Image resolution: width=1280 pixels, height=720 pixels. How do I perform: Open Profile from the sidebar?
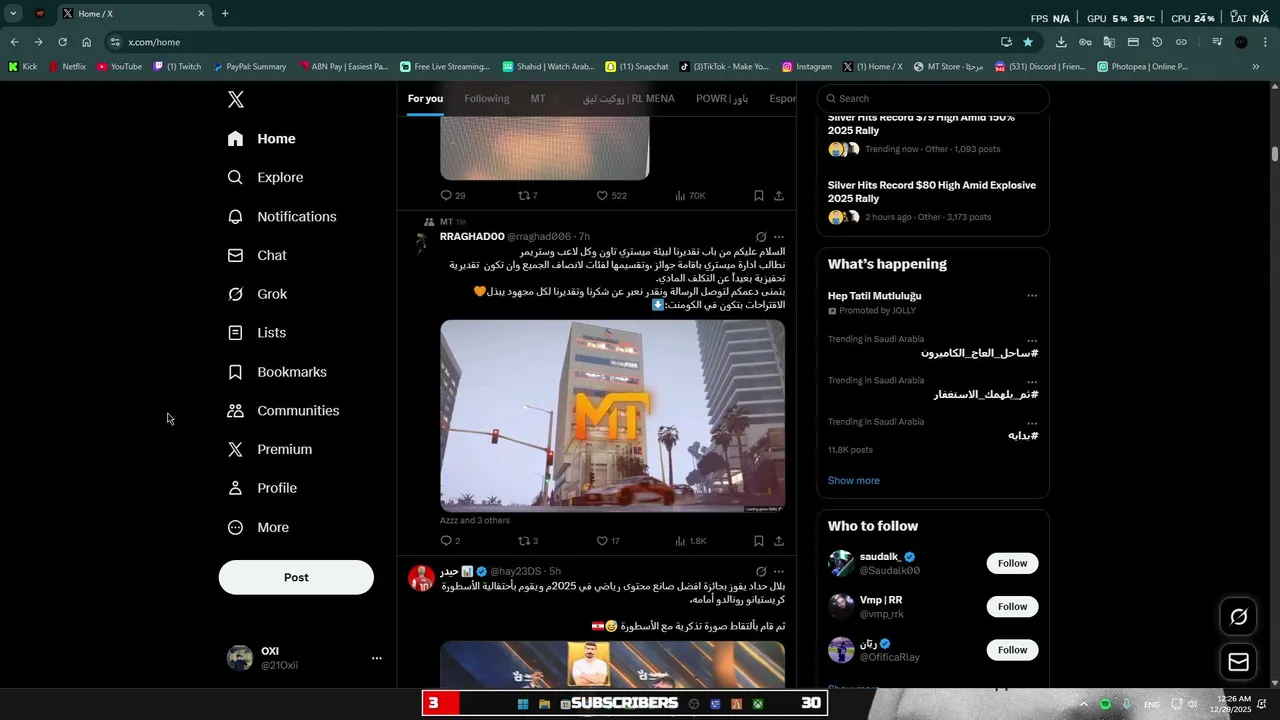click(x=262, y=488)
